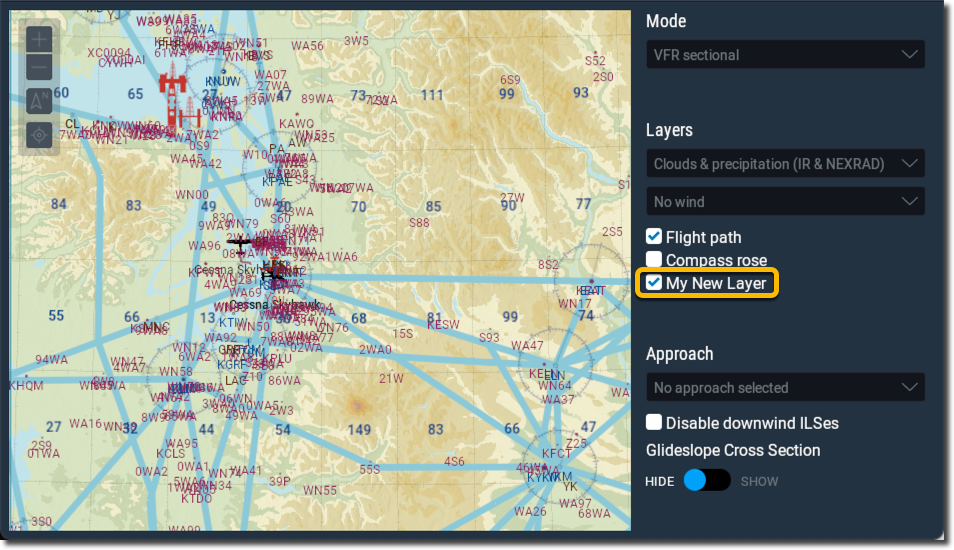The image size is (954, 550).
Task: Click the S88 airport label on map
Action: coord(419,223)
